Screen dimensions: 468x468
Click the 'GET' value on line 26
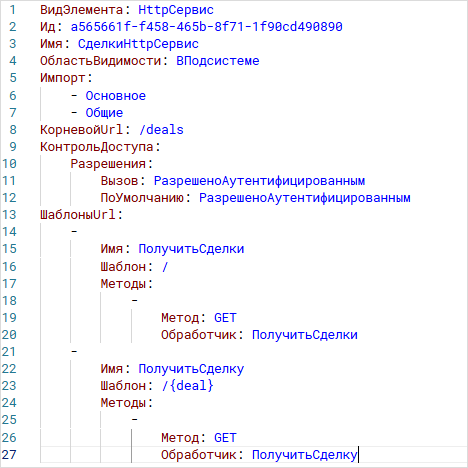(225, 438)
